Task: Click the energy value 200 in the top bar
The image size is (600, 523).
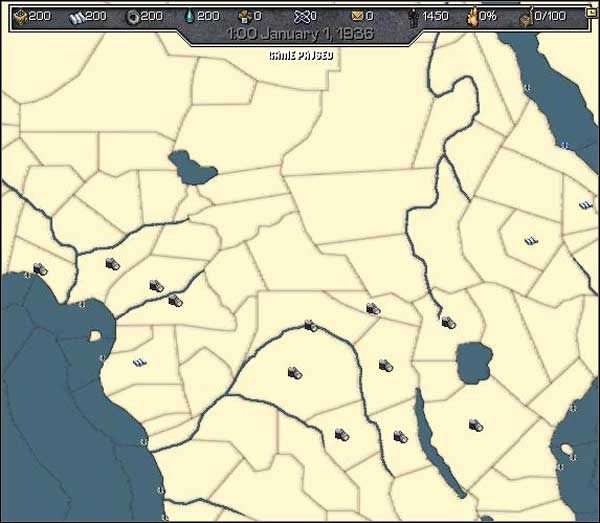Action: coord(38,16)
